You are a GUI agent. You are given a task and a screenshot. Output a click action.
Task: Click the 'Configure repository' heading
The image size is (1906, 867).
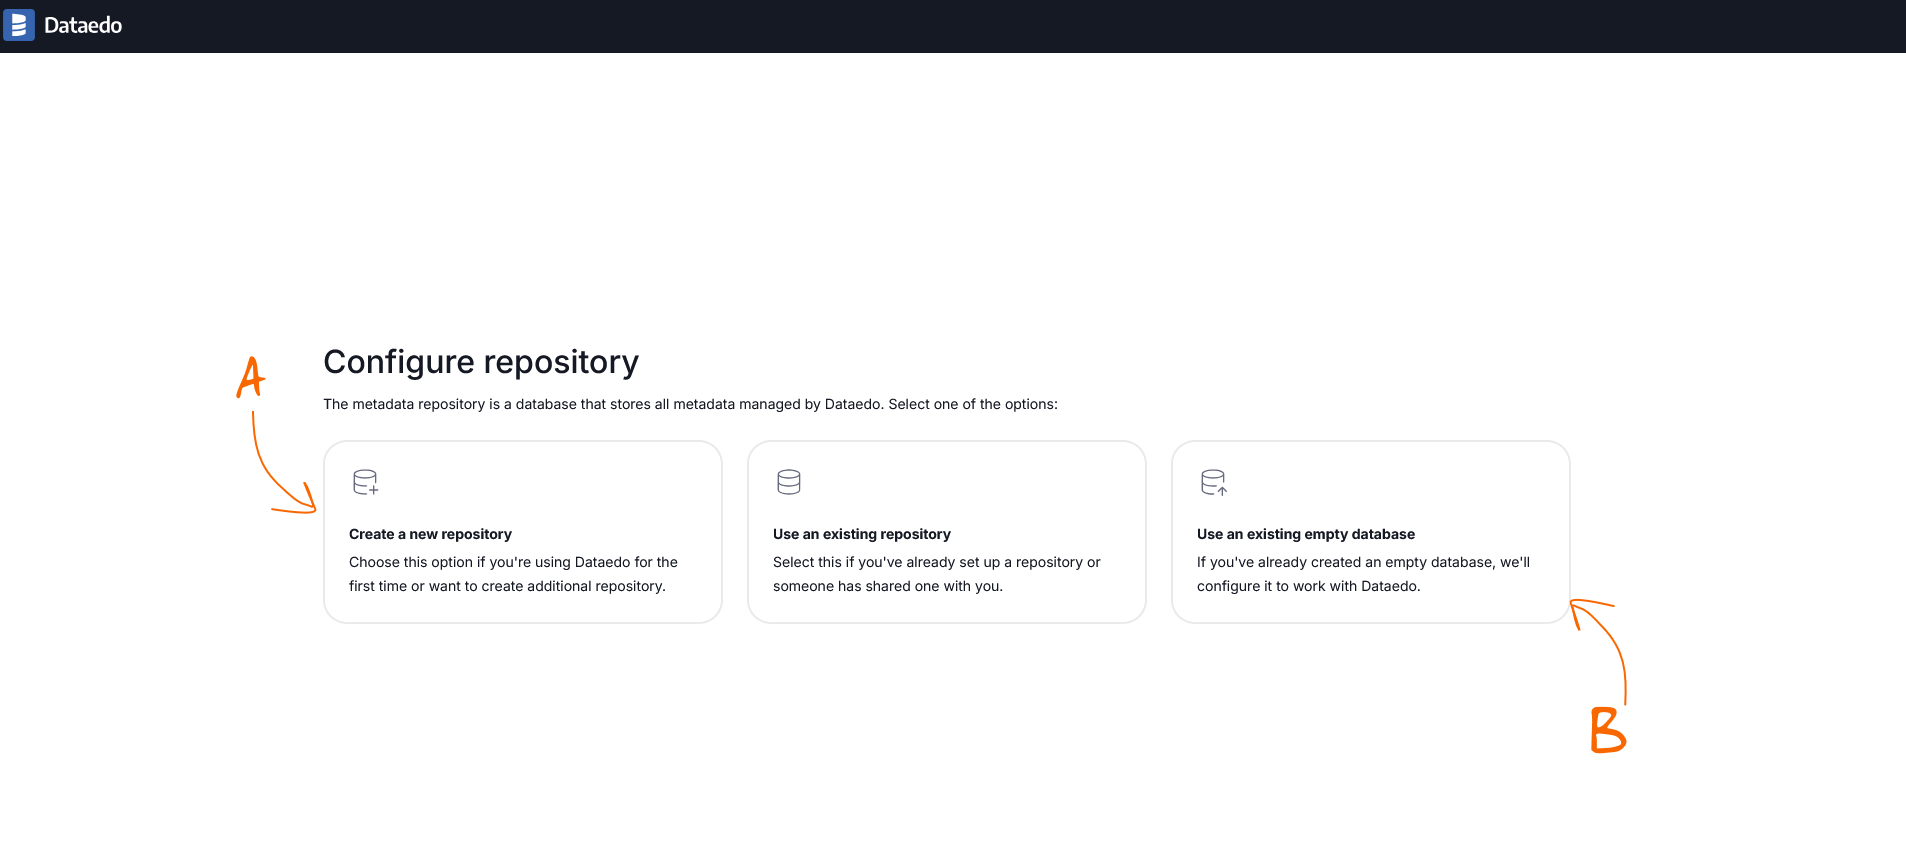tap(481, 362)
